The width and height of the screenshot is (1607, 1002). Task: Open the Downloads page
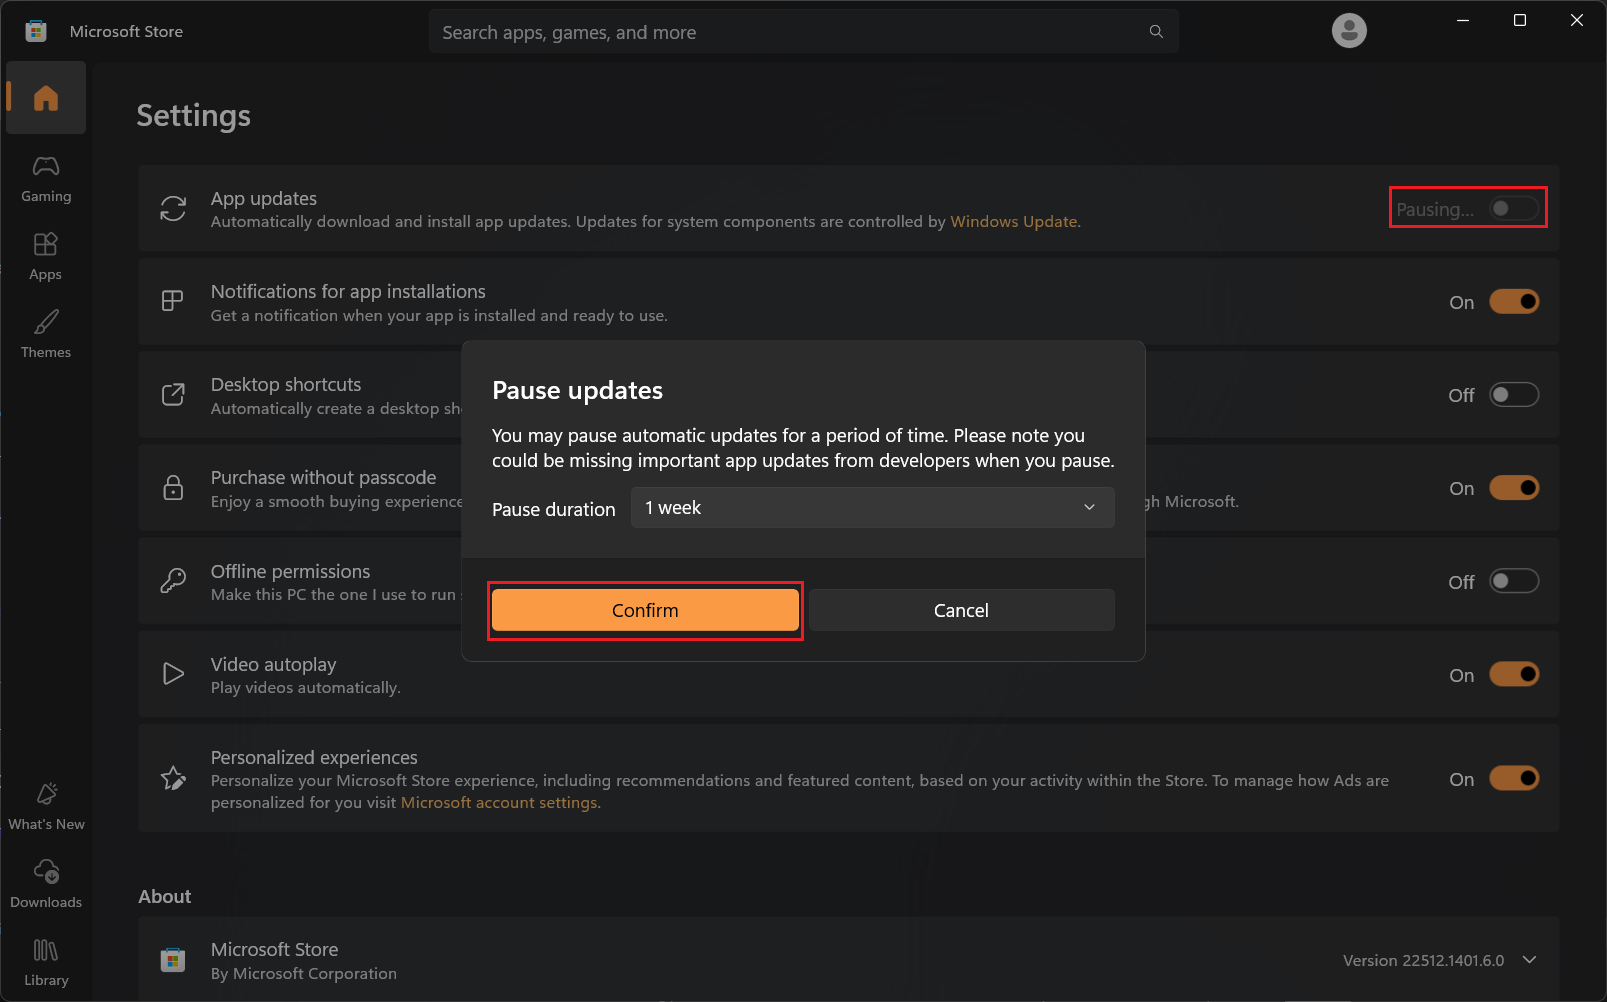click(x=46, y=885)
